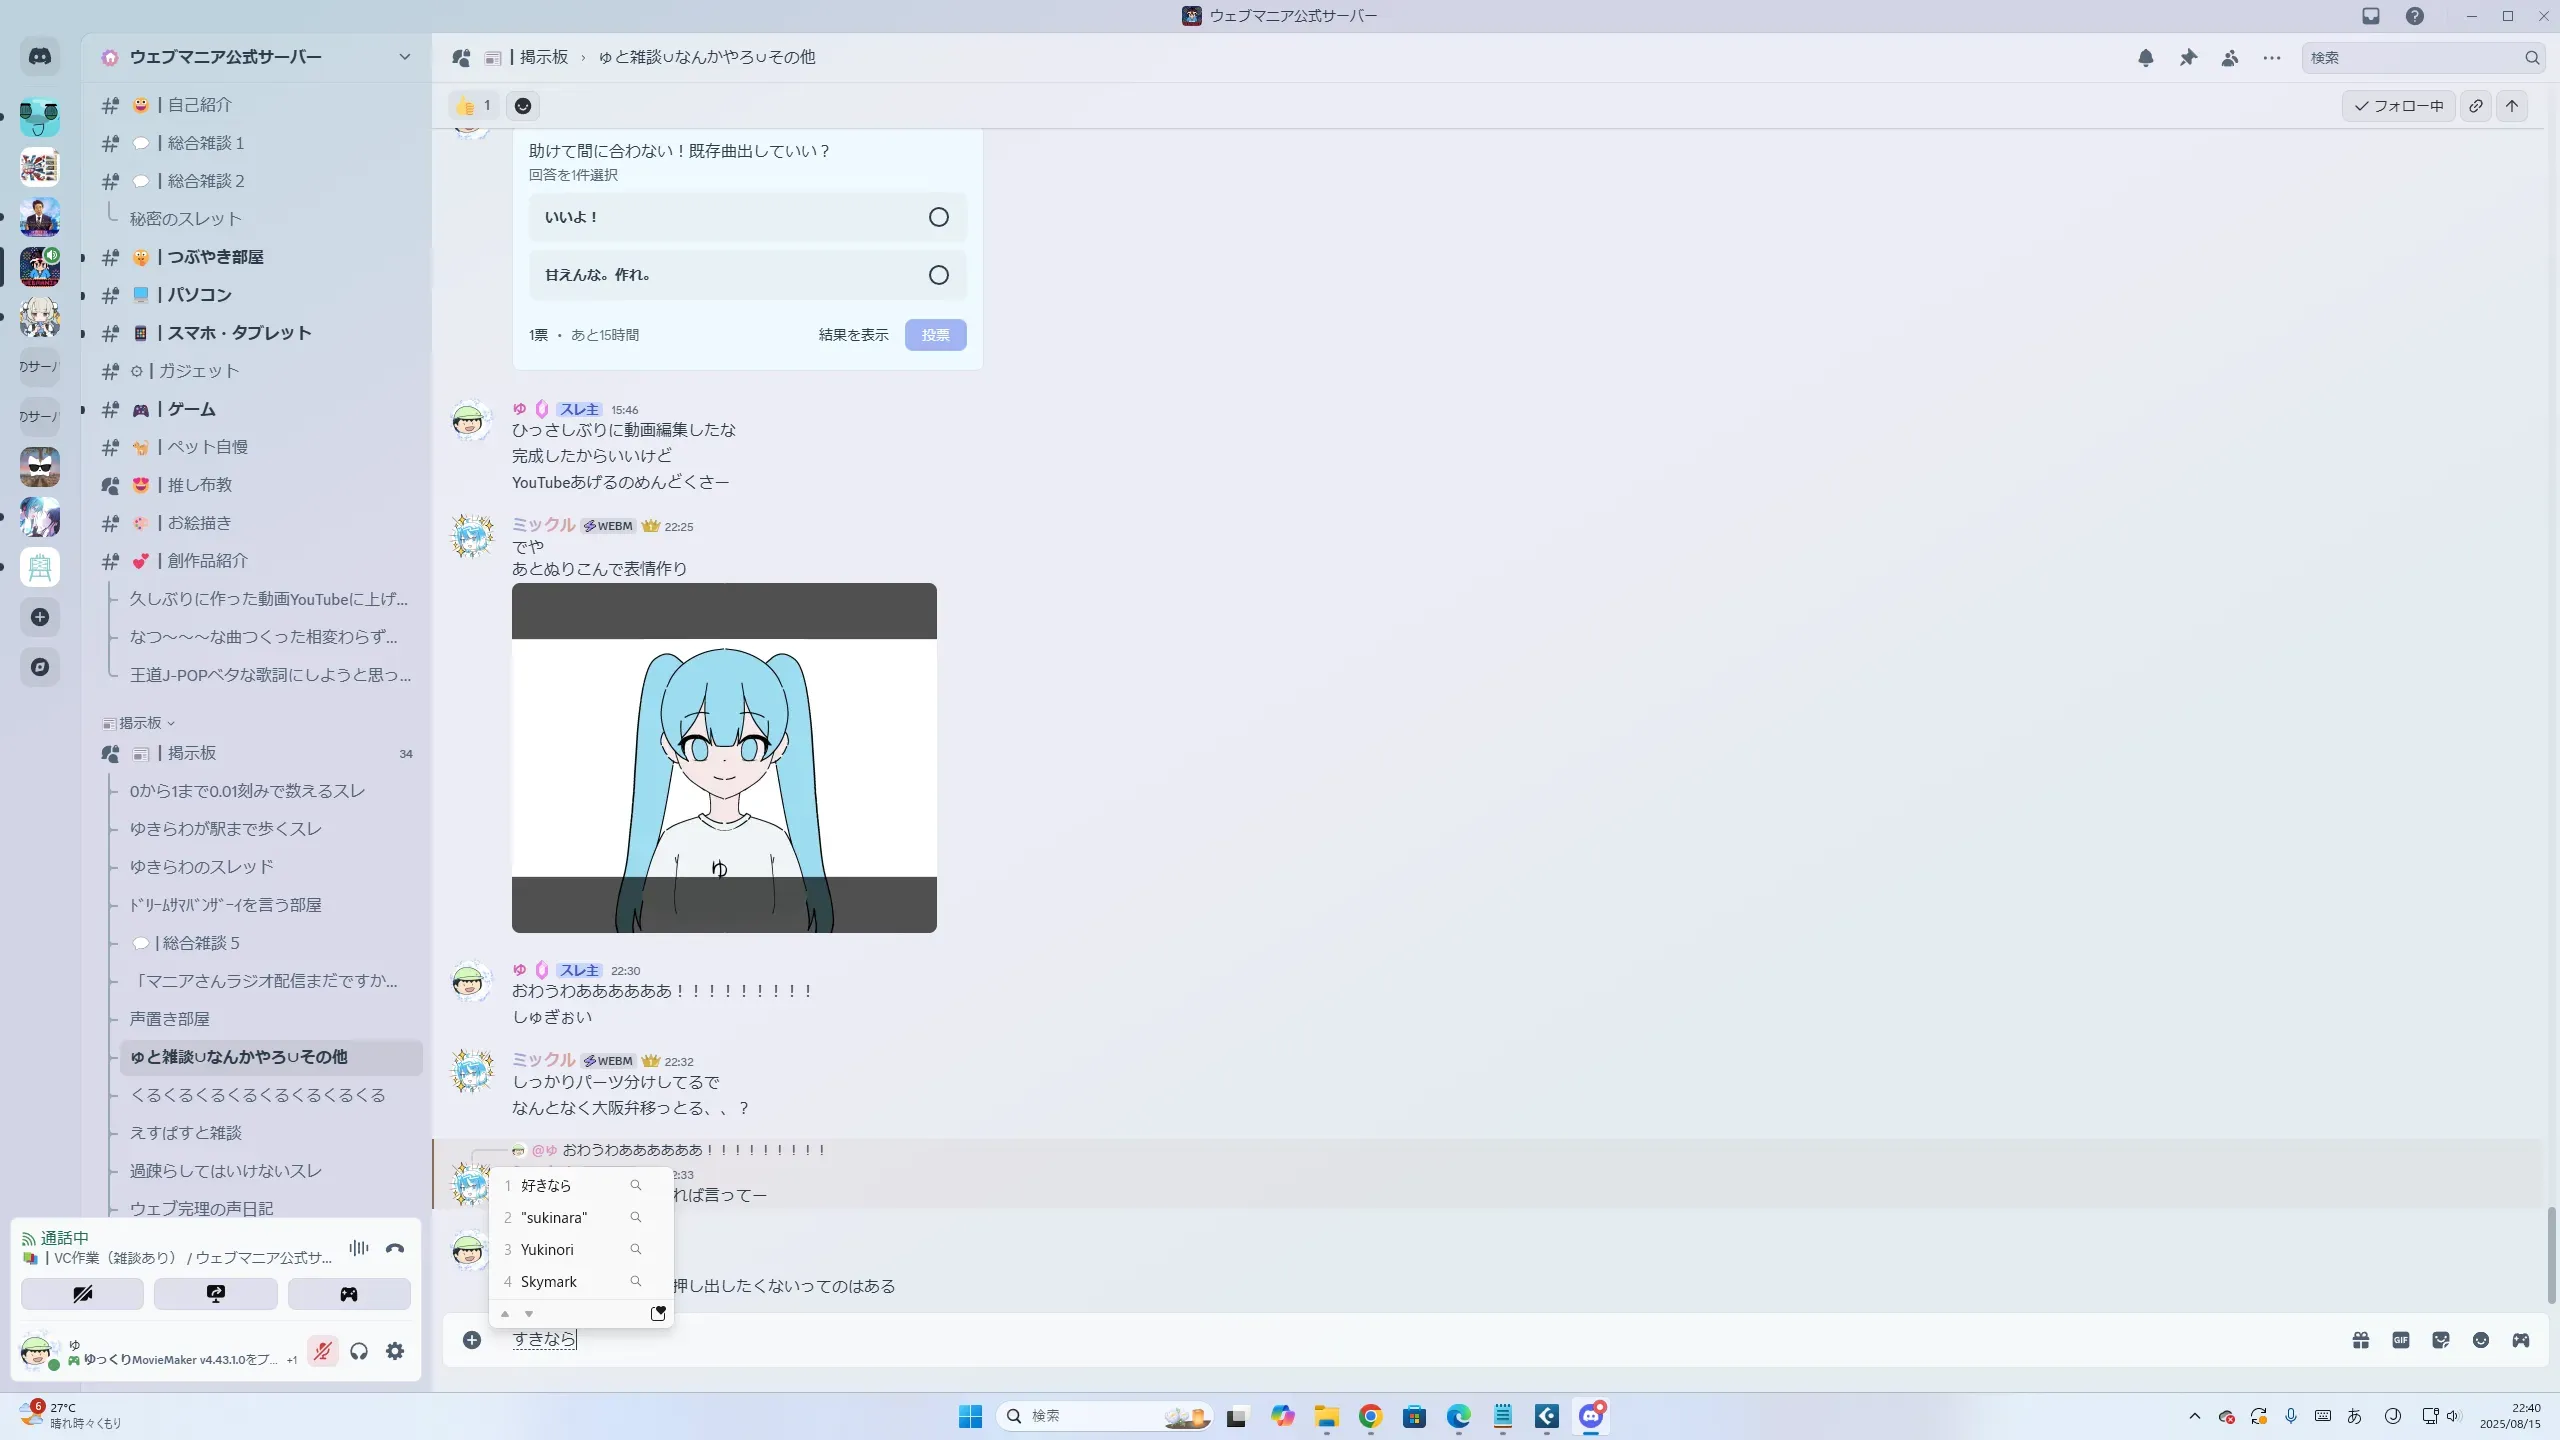Viewport: 2560px width, 1440px height.
Task: Expand the ウェブマニア公式サーバー server menu
Action: (404, 57)
